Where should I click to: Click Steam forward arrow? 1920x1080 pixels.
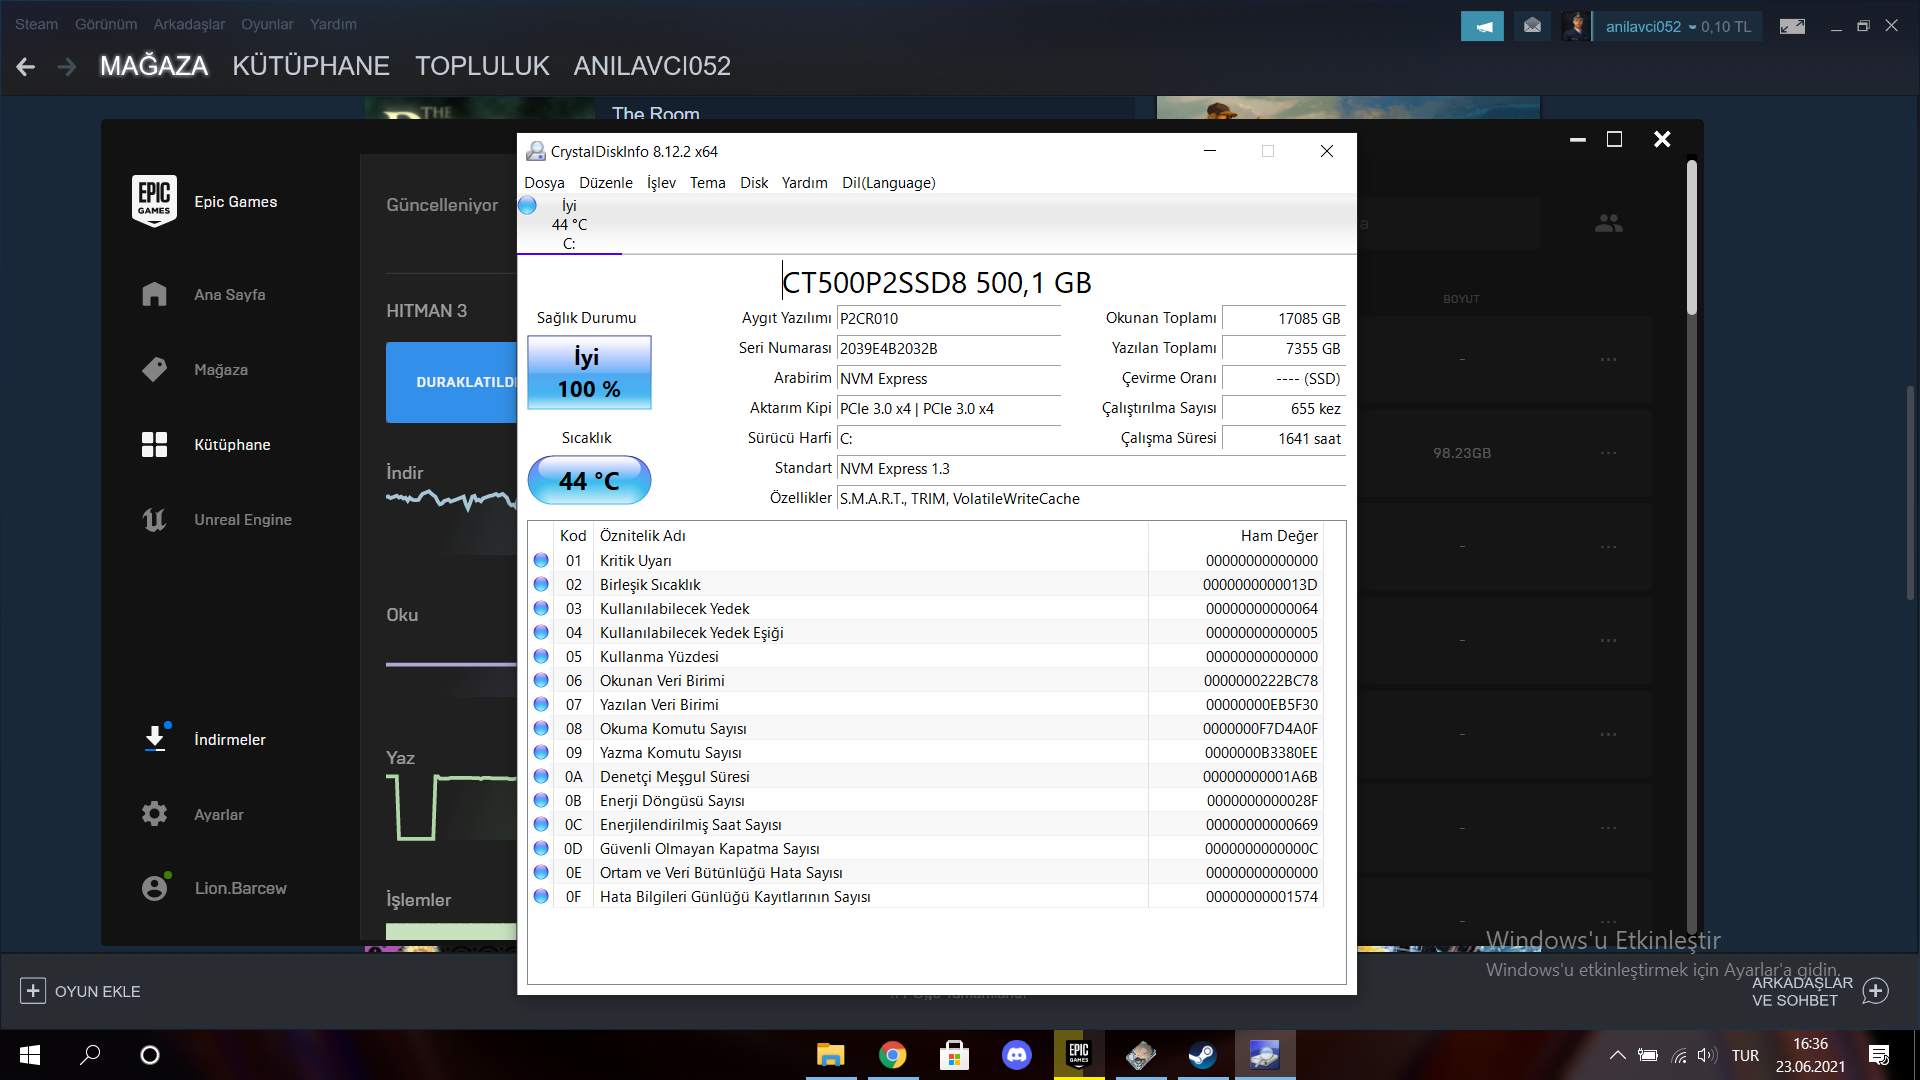tap(67, 67)
